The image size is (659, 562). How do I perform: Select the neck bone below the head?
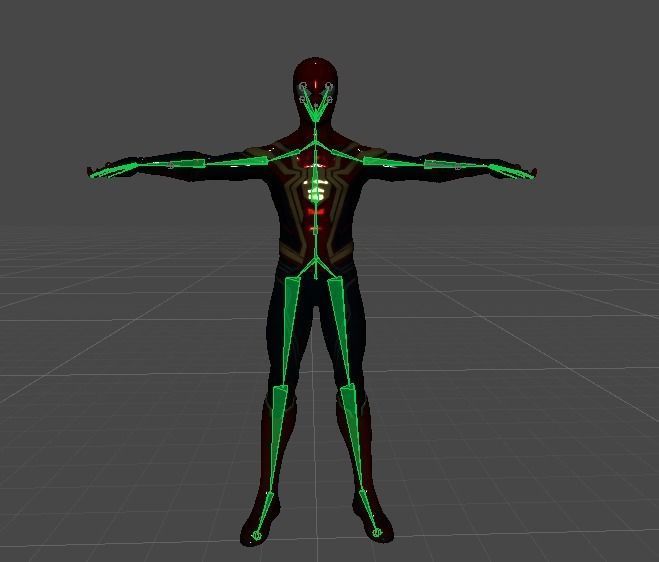[x=315, y=132]
